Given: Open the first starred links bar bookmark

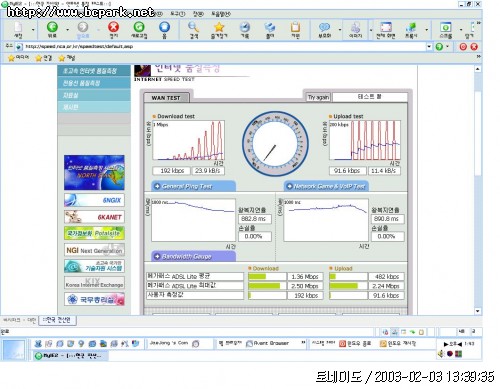Looking at the screenshot, I should 18,58.
